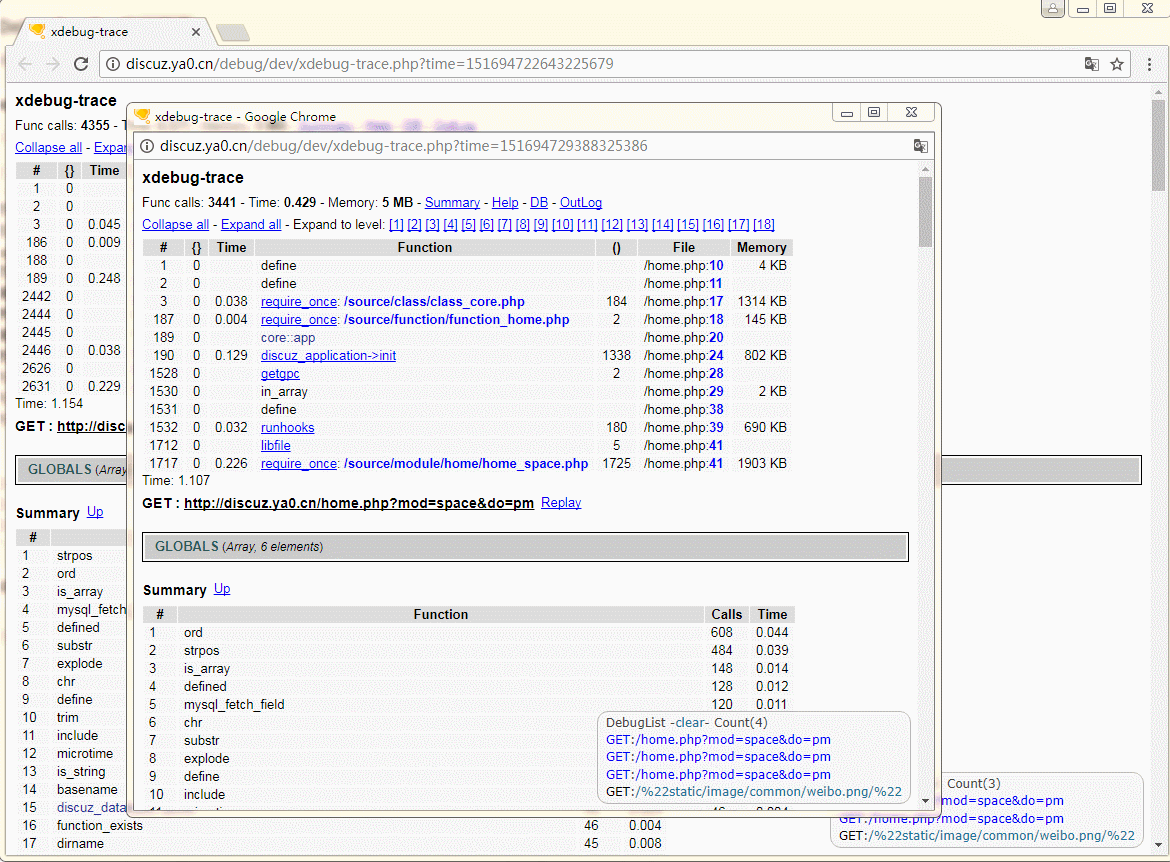1170x862 pixels.
Task: Click Up link beside popup Summary
Action: click(x=222, y=589)
